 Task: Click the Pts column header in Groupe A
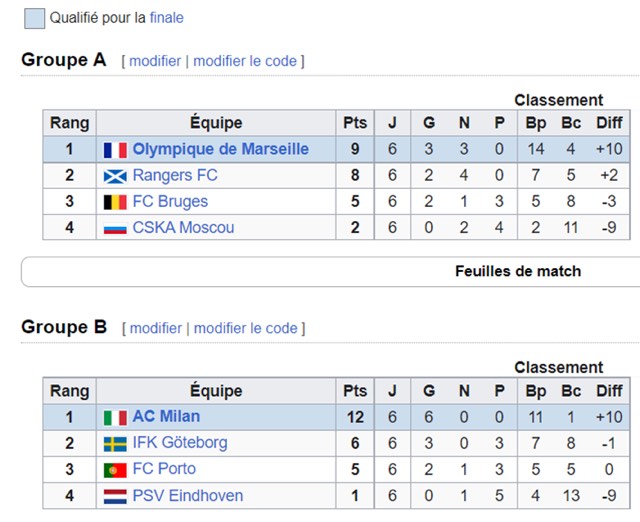pos(355,124)
